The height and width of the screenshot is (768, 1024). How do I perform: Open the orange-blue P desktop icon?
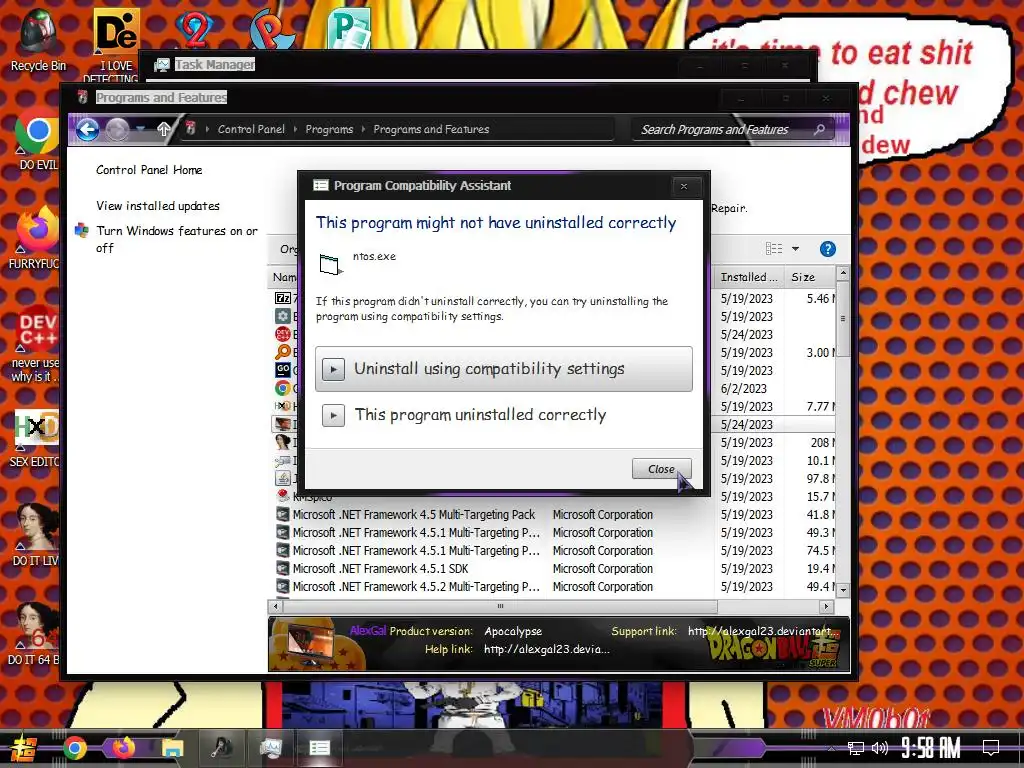click(x=272, y=29)
